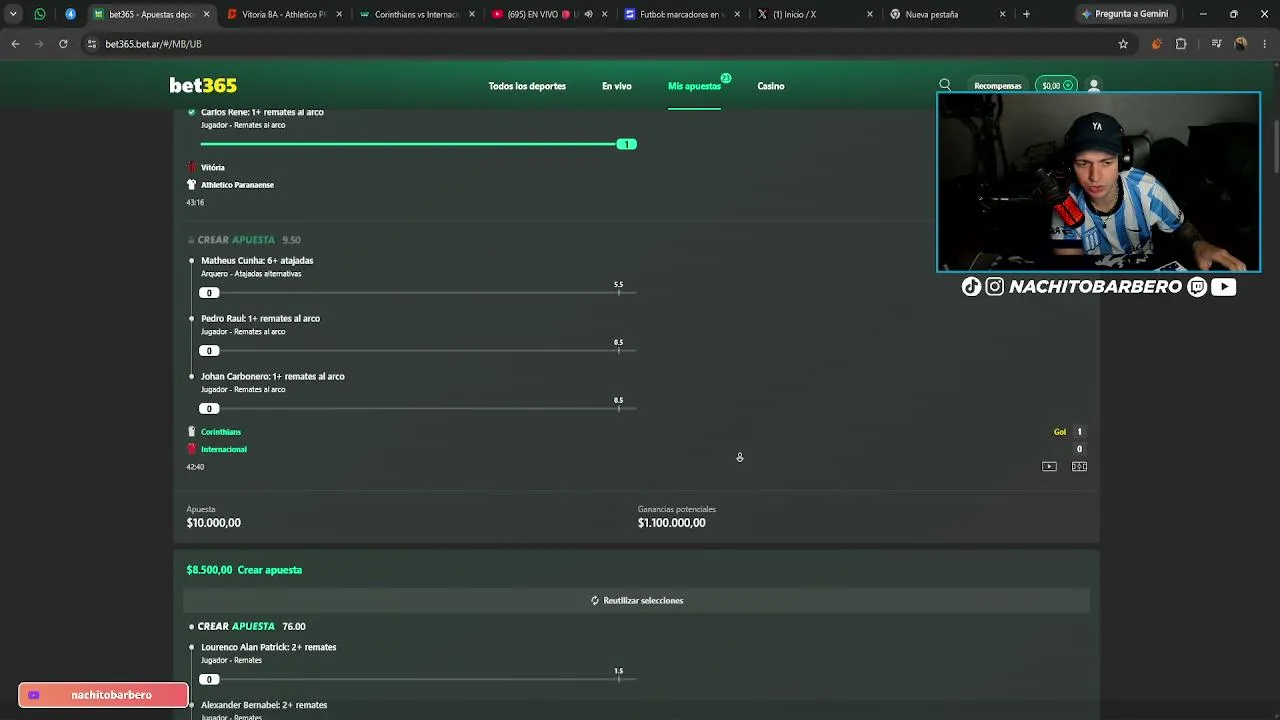
Task: Click the Internacional team shirt icon
Action: click(191, 449)
